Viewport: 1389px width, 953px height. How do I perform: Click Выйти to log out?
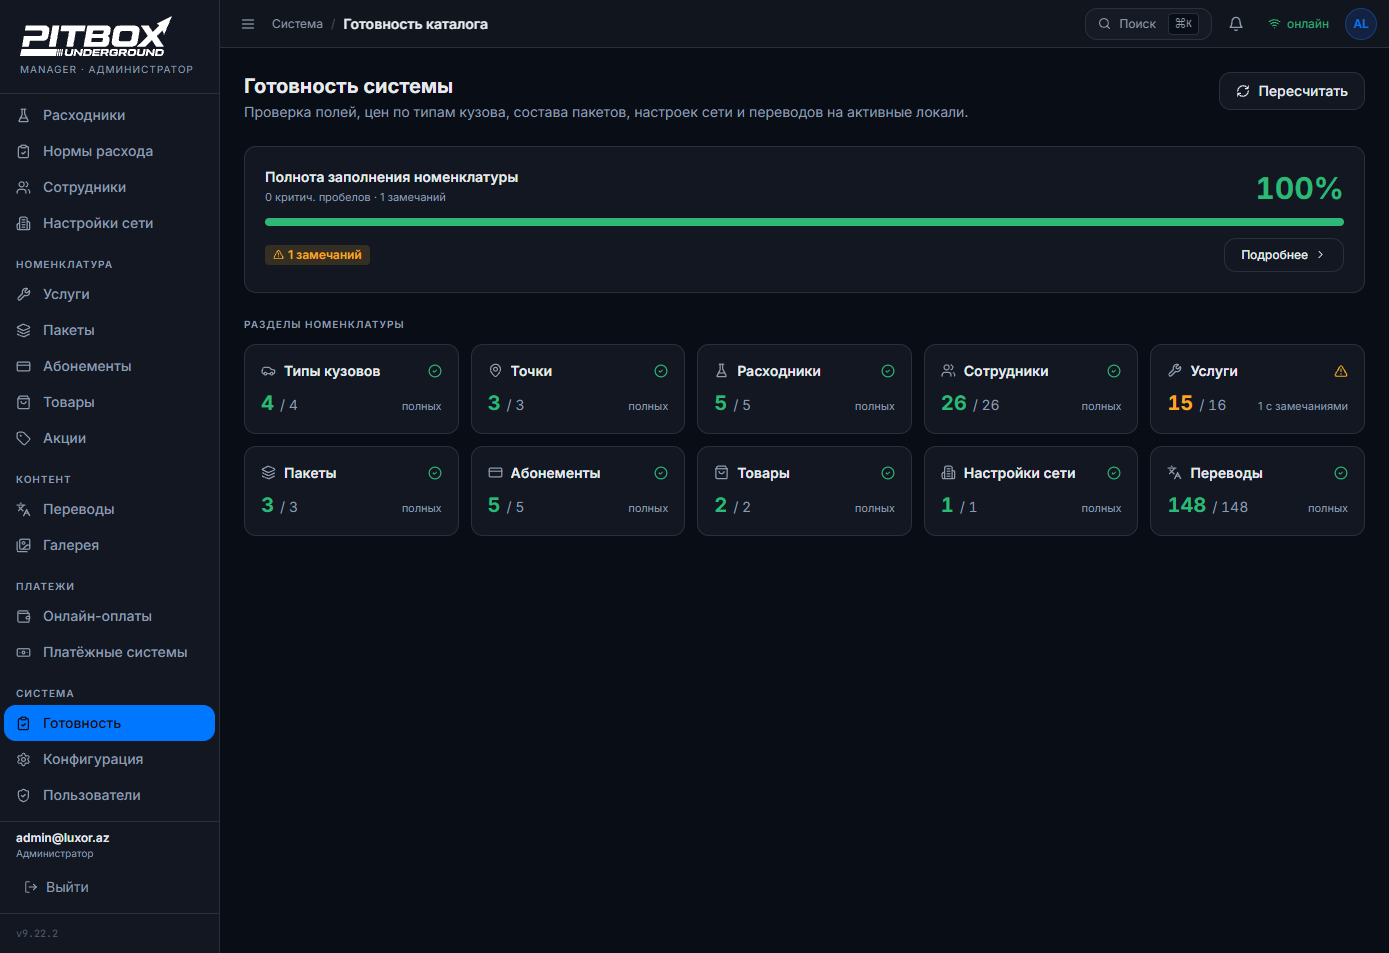56,887
